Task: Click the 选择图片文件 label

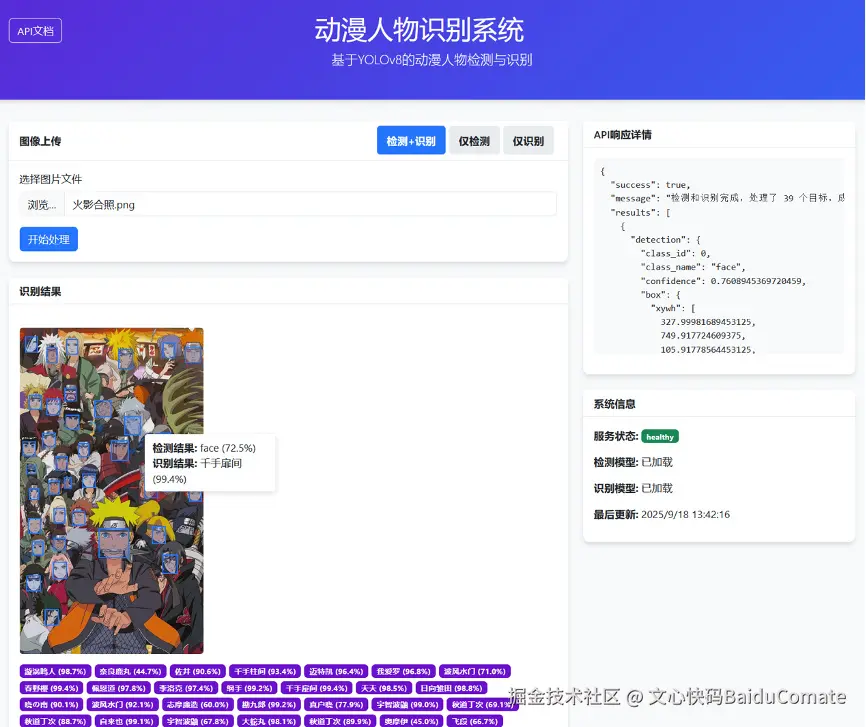Action: pyautogui.click(x=51, y=179)
